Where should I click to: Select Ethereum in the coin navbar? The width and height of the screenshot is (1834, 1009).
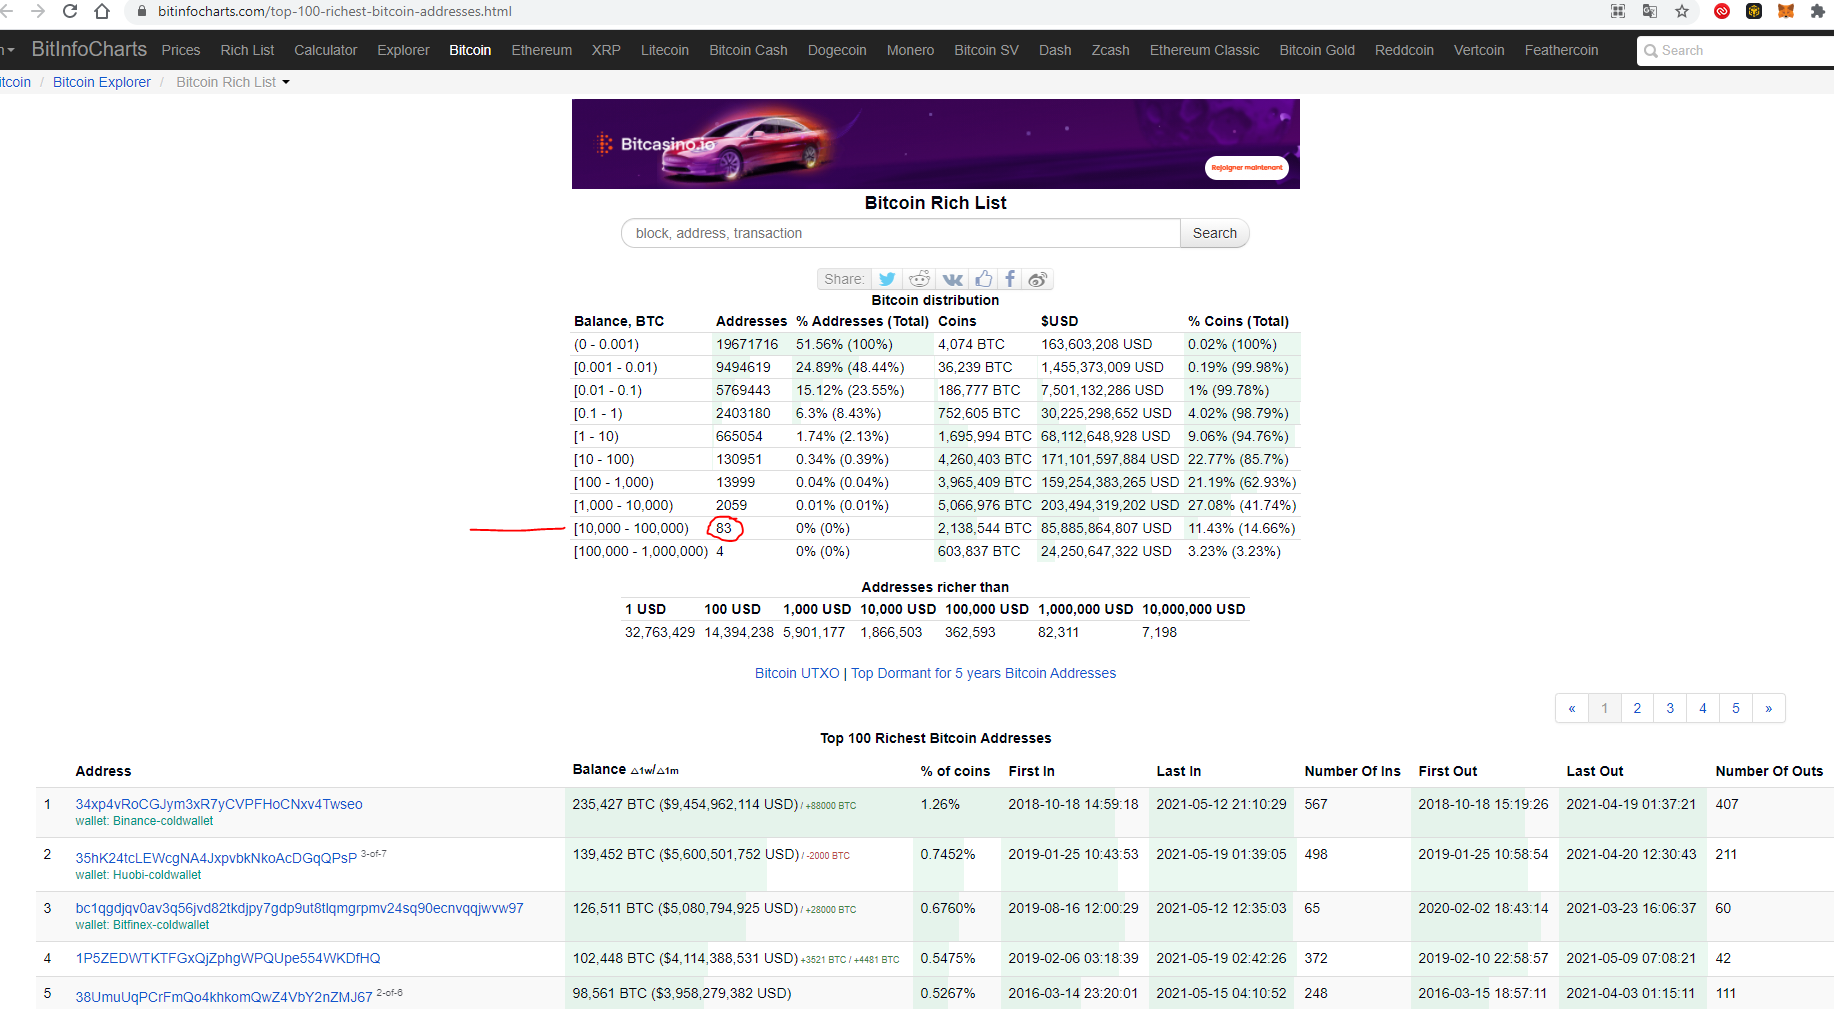click(542, 50)
